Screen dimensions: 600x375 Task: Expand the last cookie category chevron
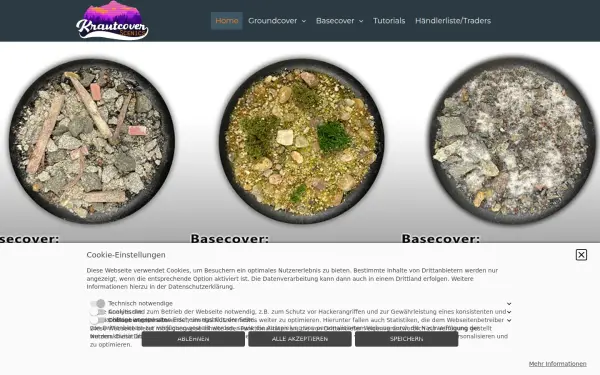click(509, 320)
